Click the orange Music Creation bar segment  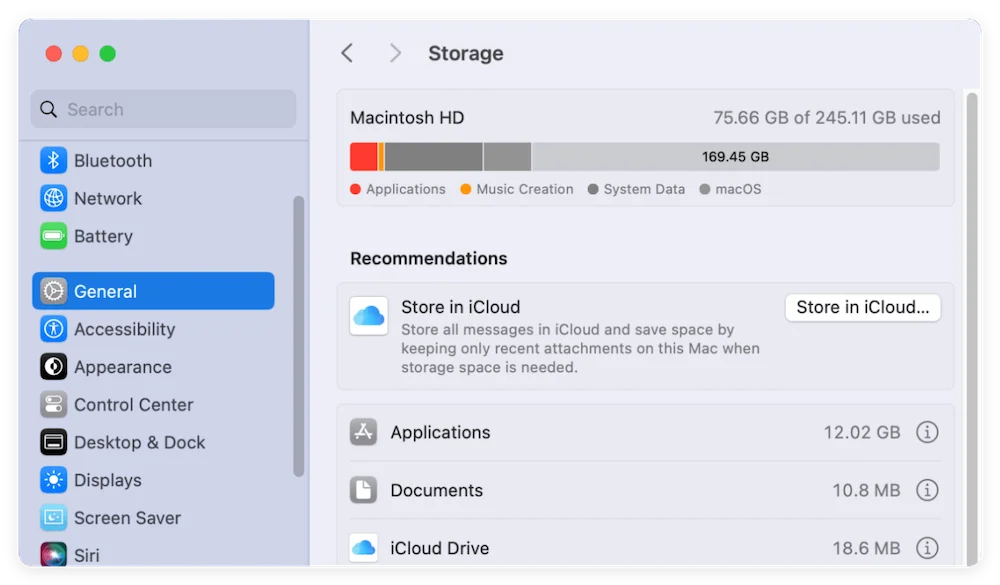[381, 156]
